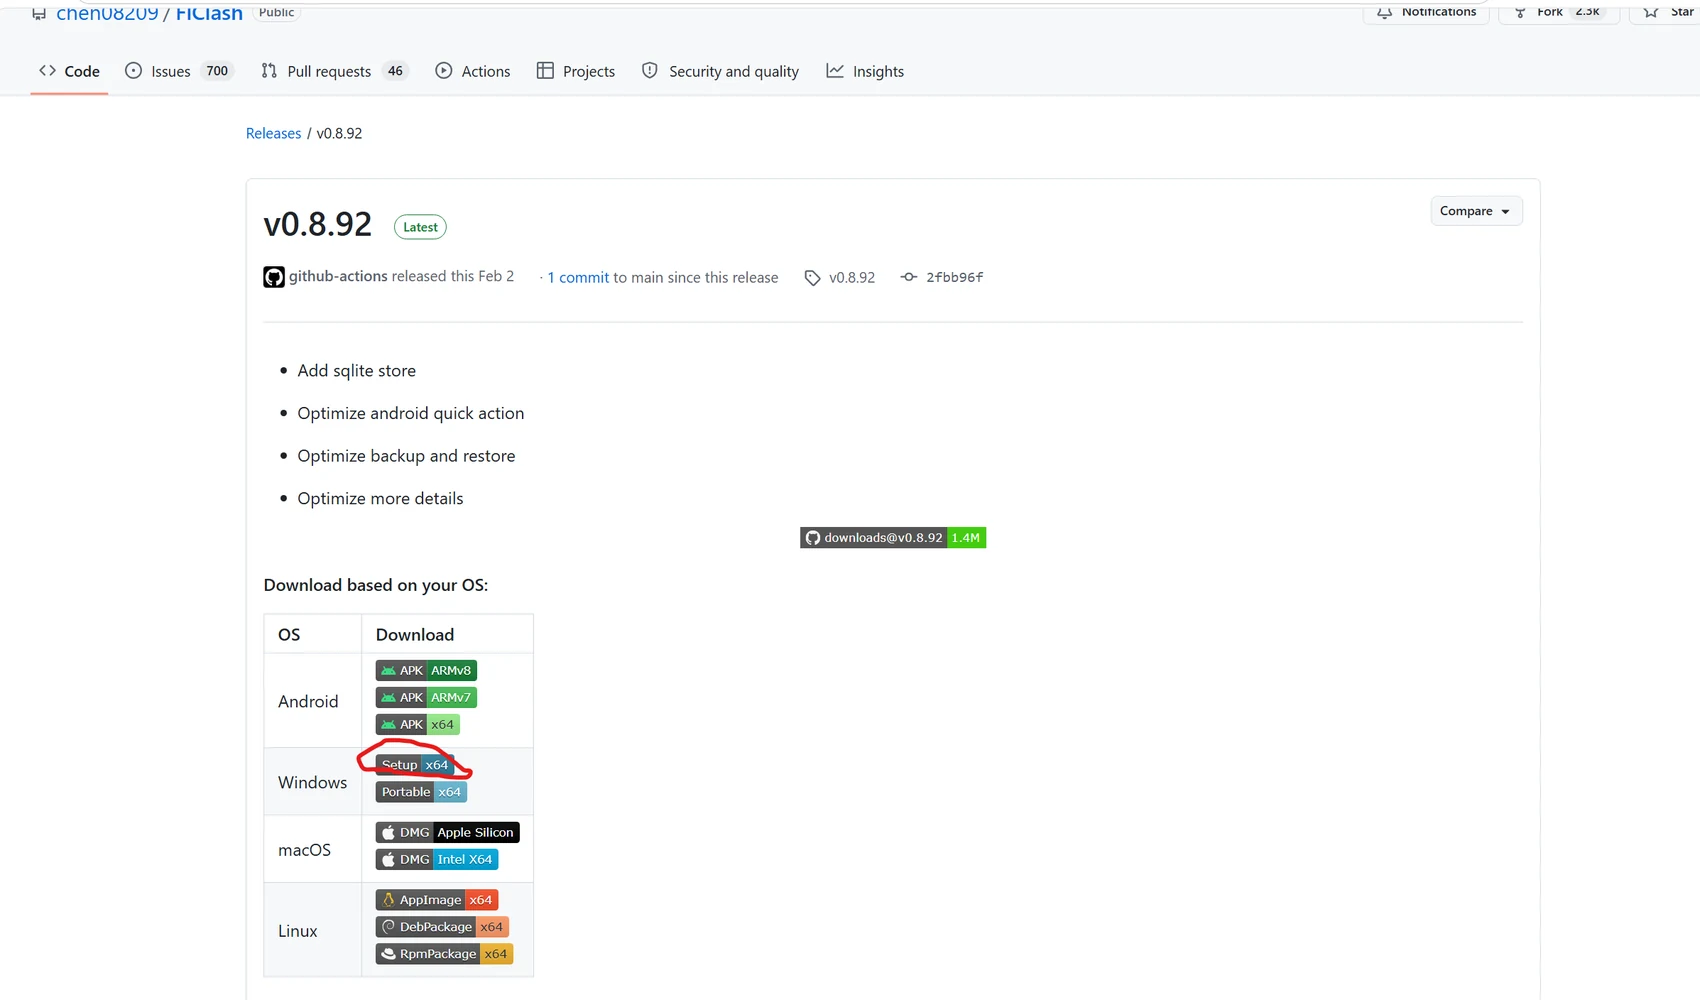Switch to the Issues tab
The height and width of the screenshot is (1000, 1700).
coord(179,71)
